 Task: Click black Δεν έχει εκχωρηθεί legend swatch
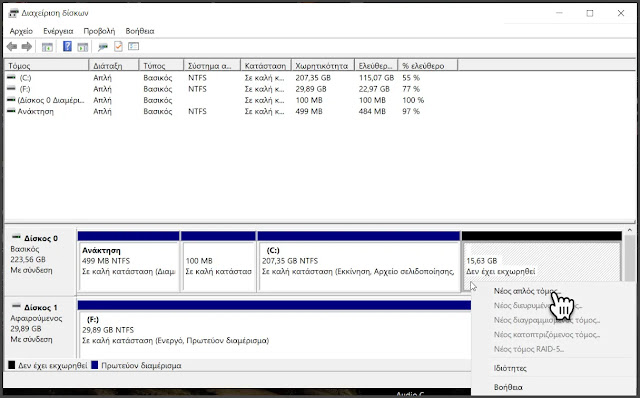click(x=11, y=365)
